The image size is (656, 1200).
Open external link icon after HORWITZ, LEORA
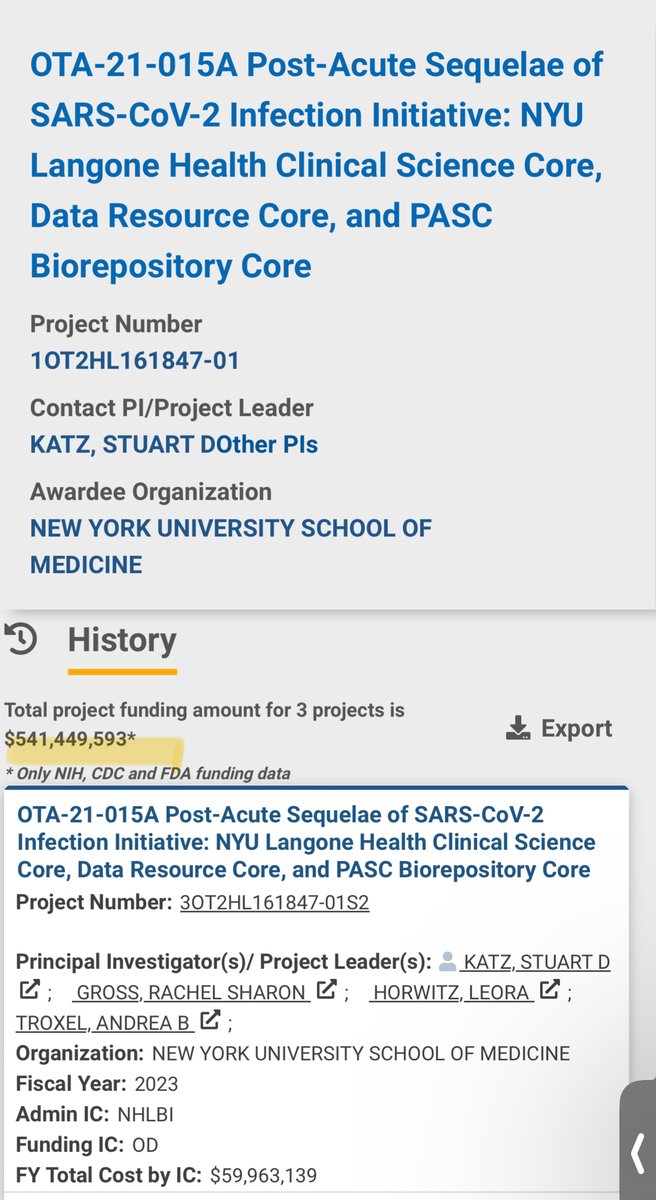[x=549, y=992]
